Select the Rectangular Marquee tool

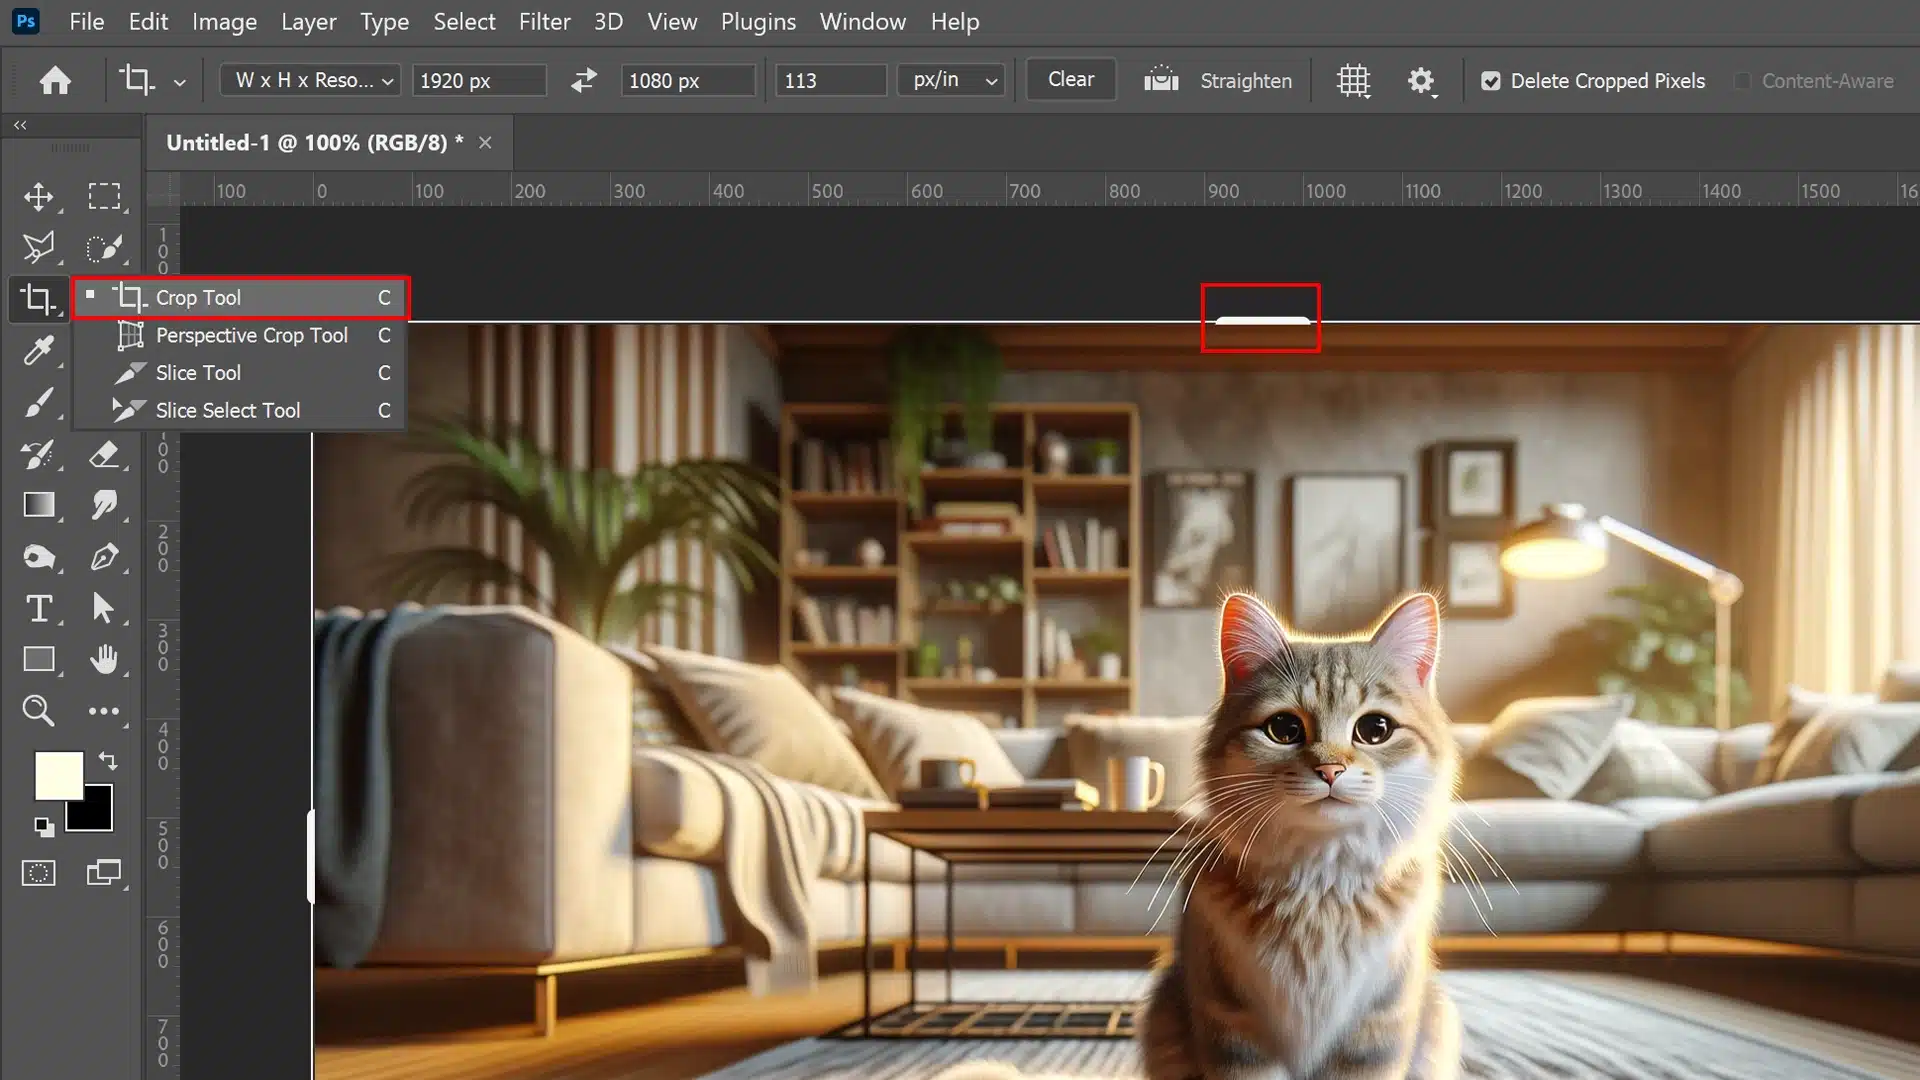point(104,196)
